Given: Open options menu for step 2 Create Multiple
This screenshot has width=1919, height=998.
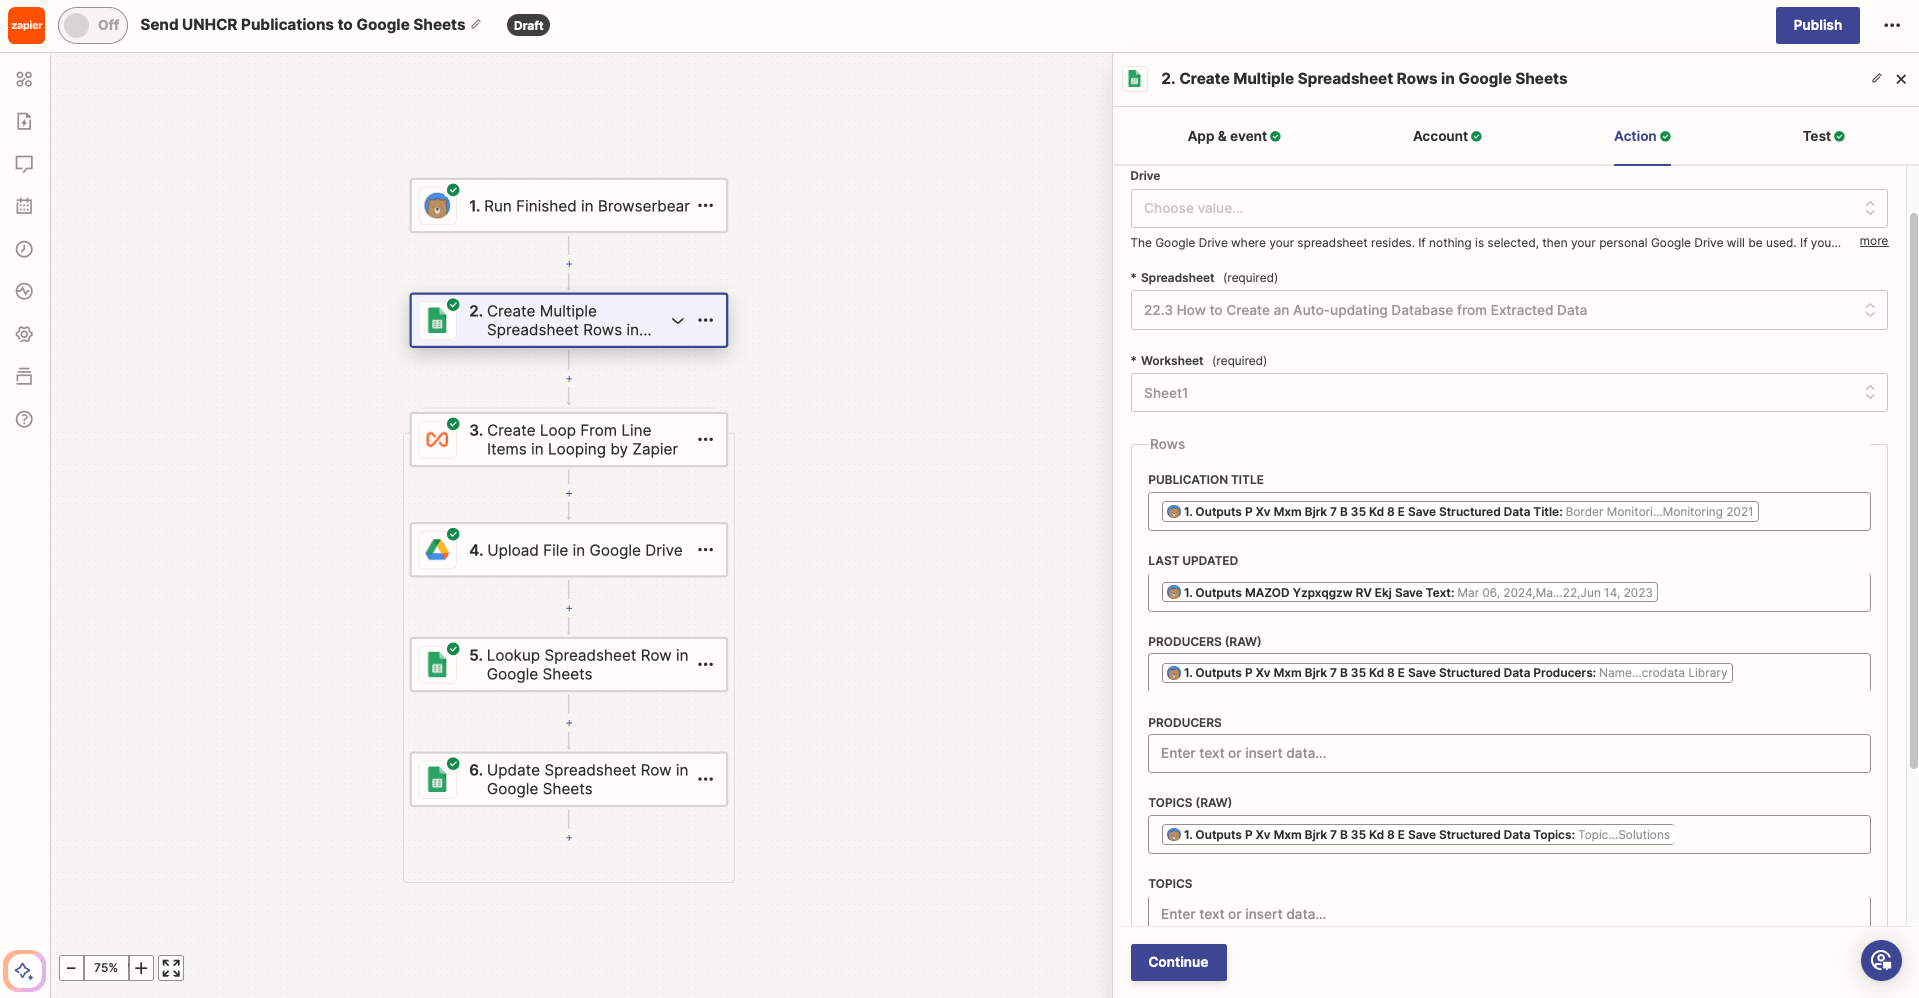Looking at the screenshot, I should [706, 320].
